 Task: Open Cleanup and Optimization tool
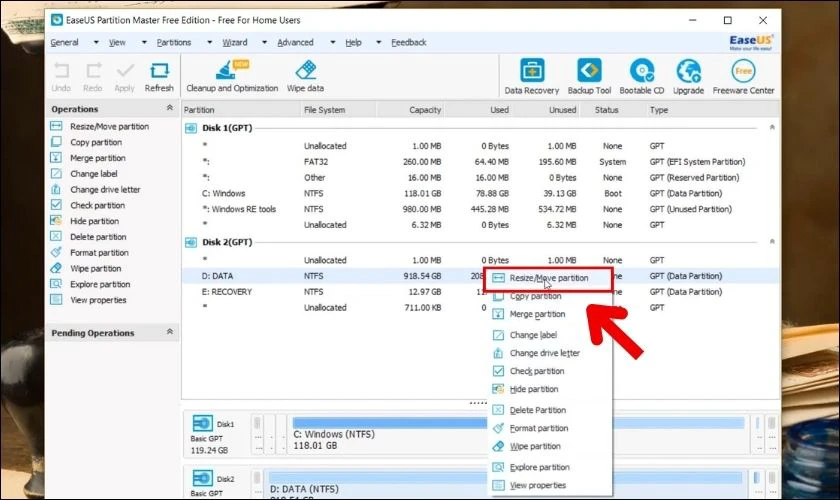click(x=232, y=76)
